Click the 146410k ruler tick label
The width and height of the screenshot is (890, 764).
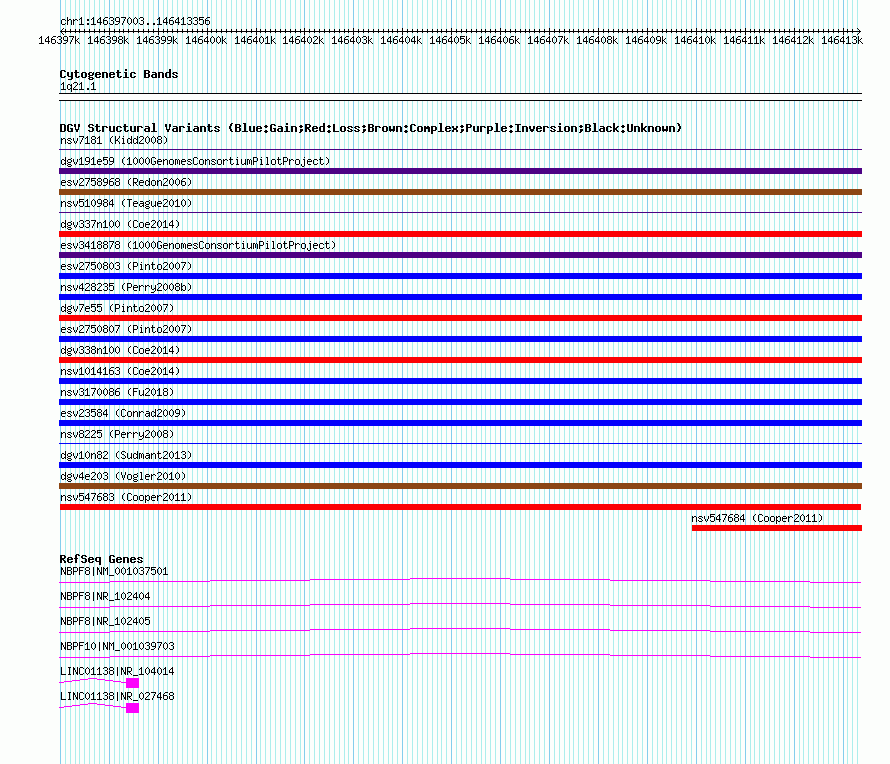coord(695,40)
